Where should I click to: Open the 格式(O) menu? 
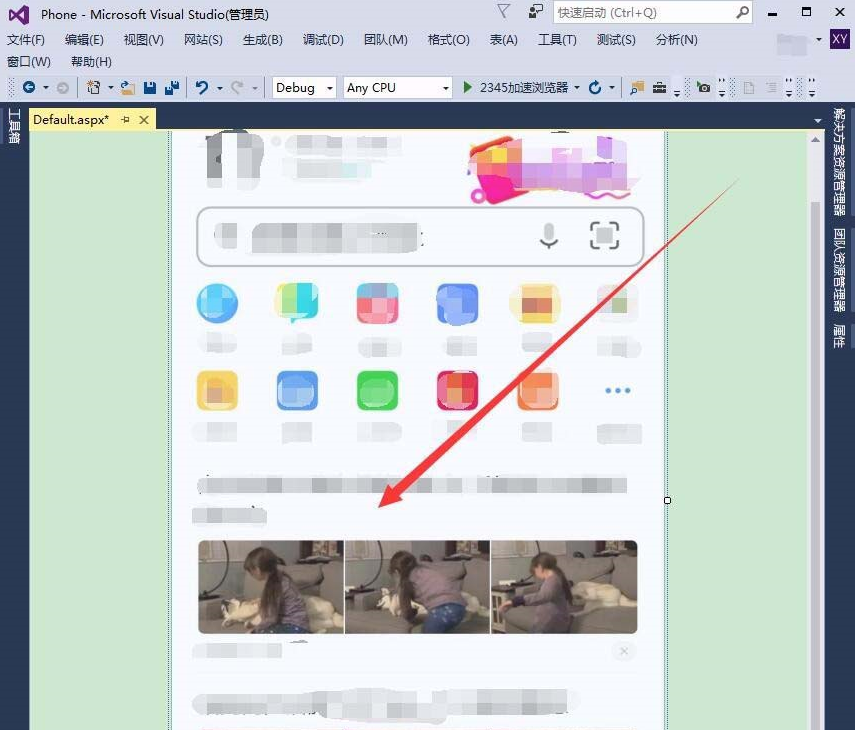448,39
